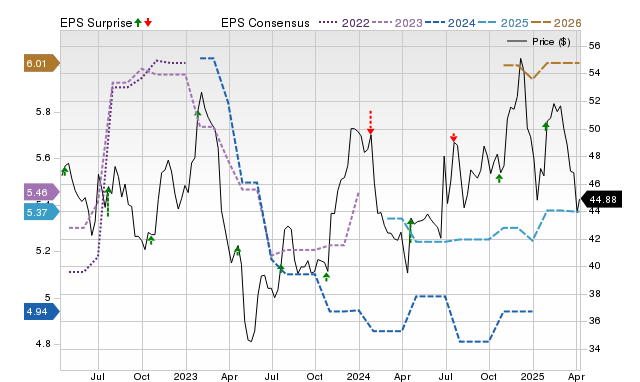Select the red EPS miss arrow near 2024
This screenshot has height=382, width=640.
click(x=370, y=122)
